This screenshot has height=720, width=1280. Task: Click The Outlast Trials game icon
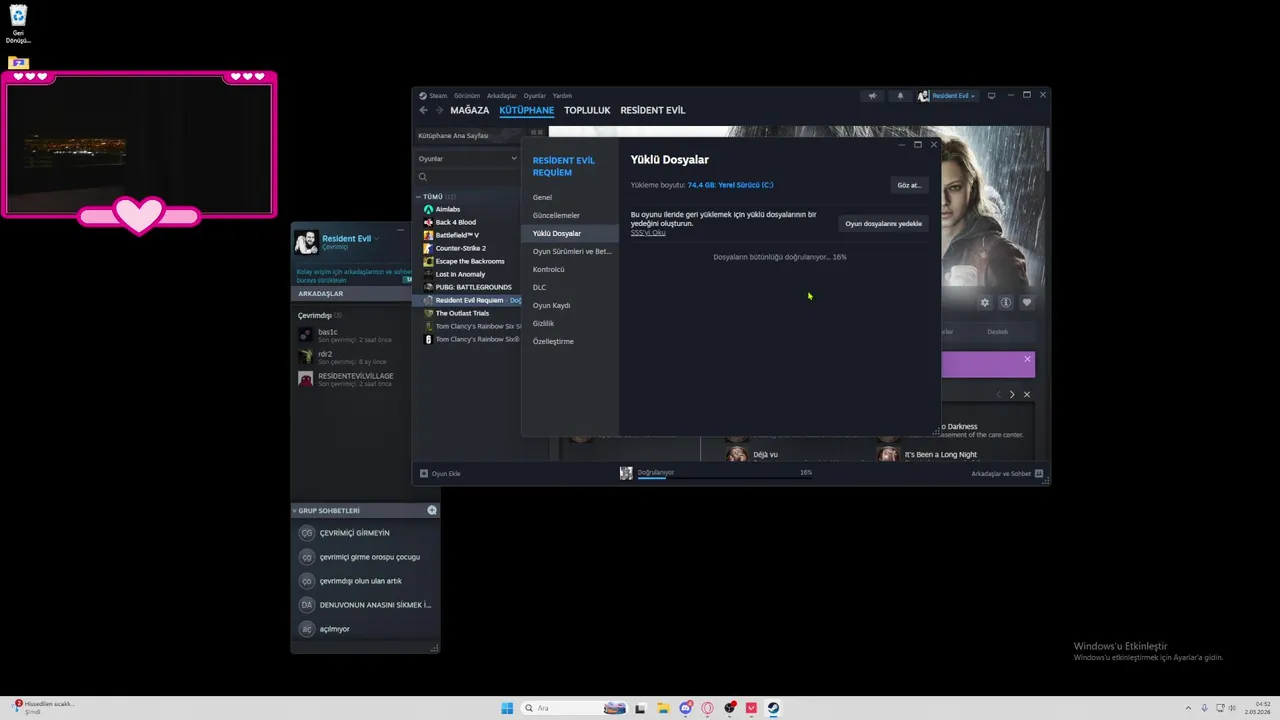point(428,313)
